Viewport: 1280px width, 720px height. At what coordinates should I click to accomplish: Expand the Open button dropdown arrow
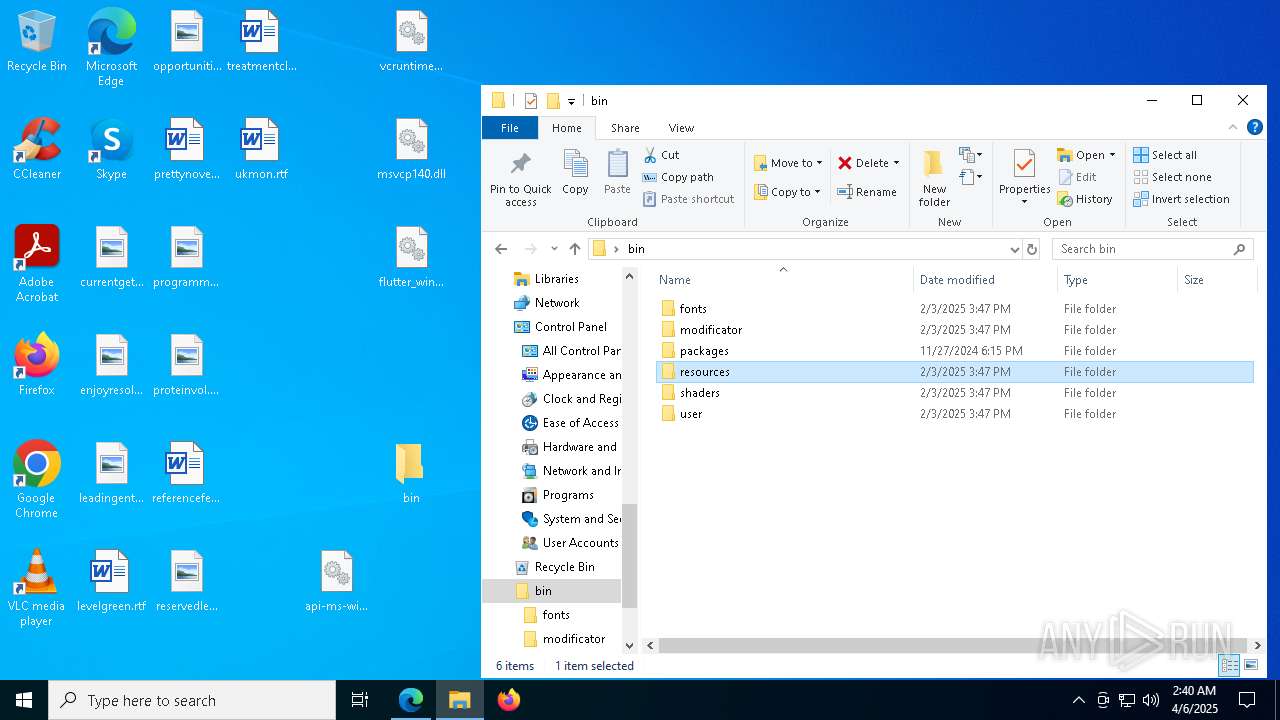[1112, 155]
